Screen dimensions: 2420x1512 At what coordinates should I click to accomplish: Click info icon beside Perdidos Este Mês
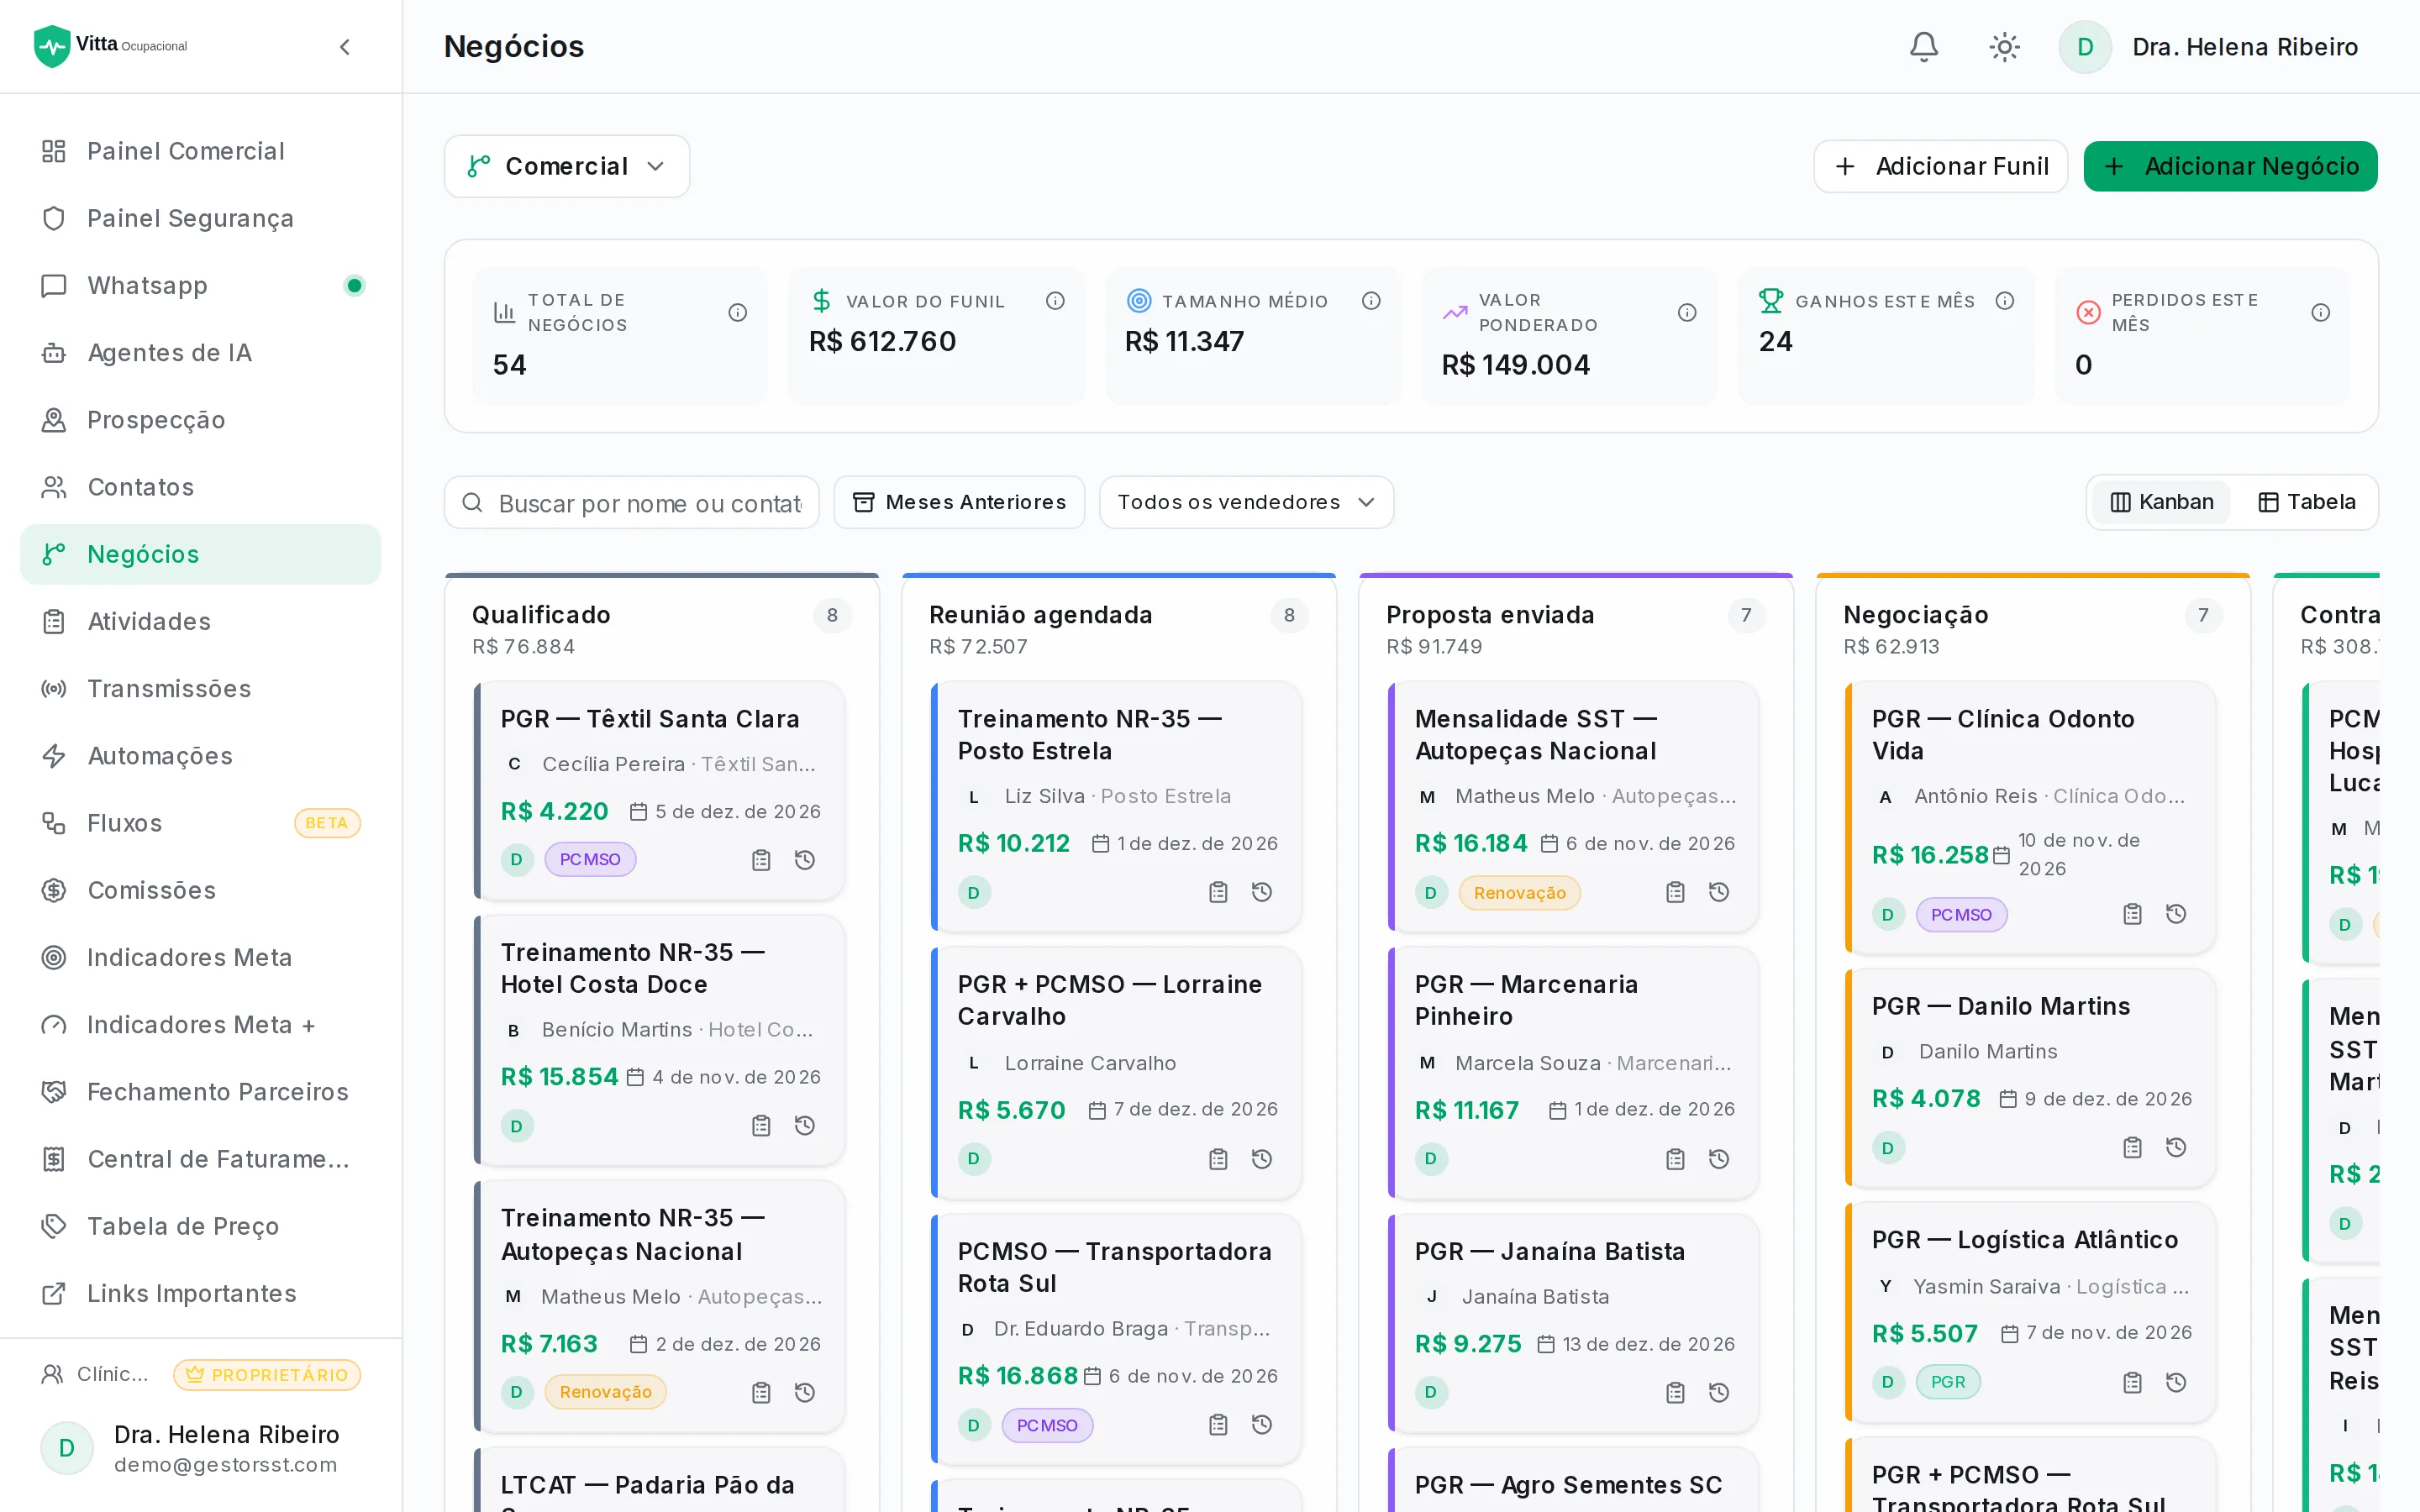2321,313
